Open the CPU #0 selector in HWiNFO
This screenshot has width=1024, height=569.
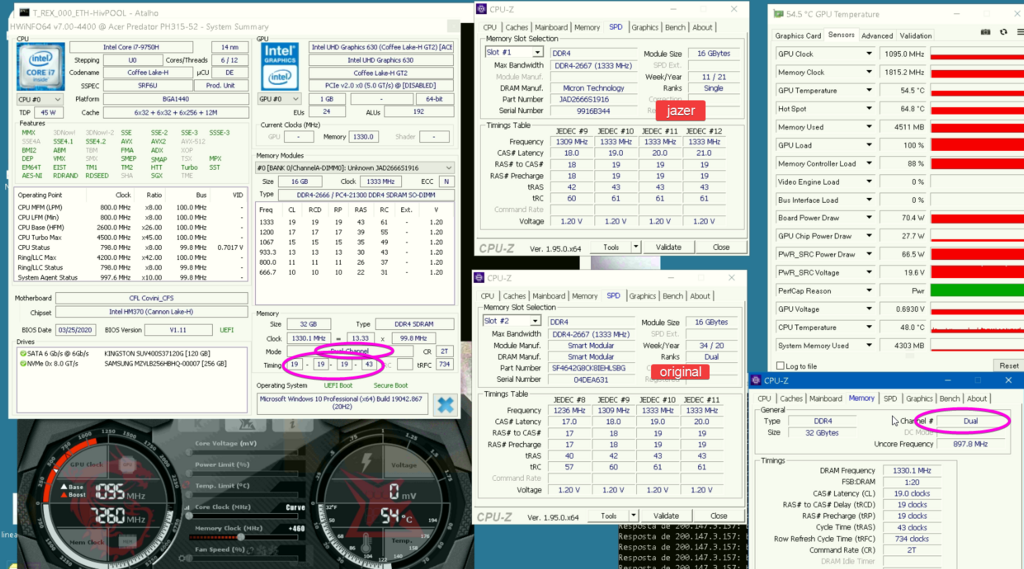tap(40, 99)
